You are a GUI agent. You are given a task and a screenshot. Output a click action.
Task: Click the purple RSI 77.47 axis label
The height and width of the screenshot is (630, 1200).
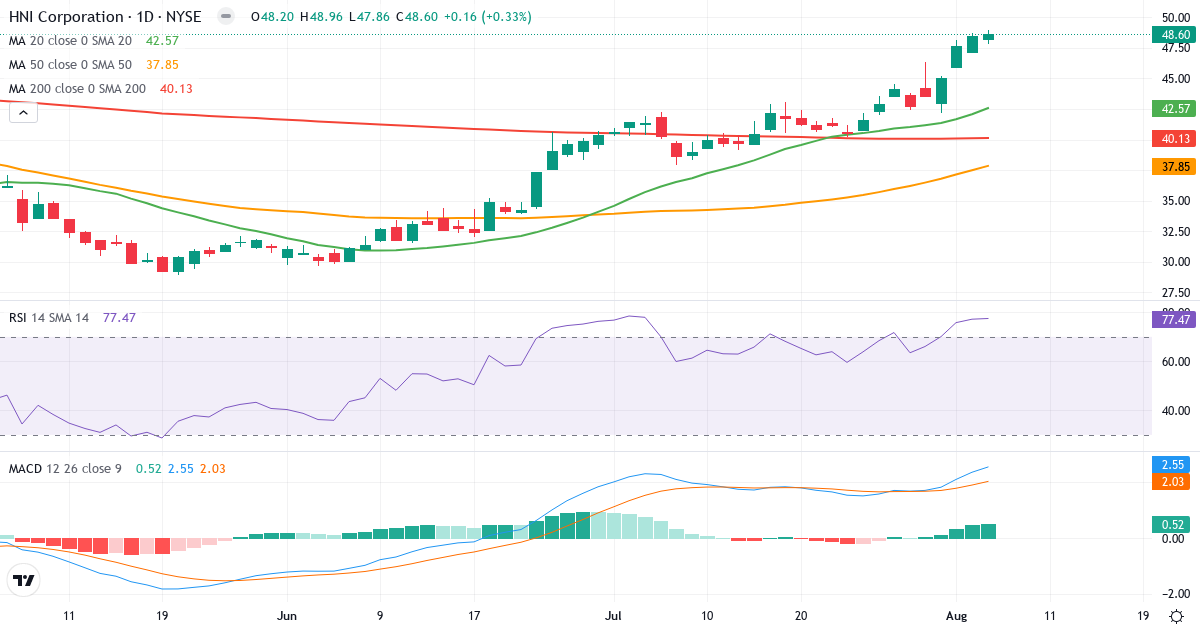(1174, 319)
